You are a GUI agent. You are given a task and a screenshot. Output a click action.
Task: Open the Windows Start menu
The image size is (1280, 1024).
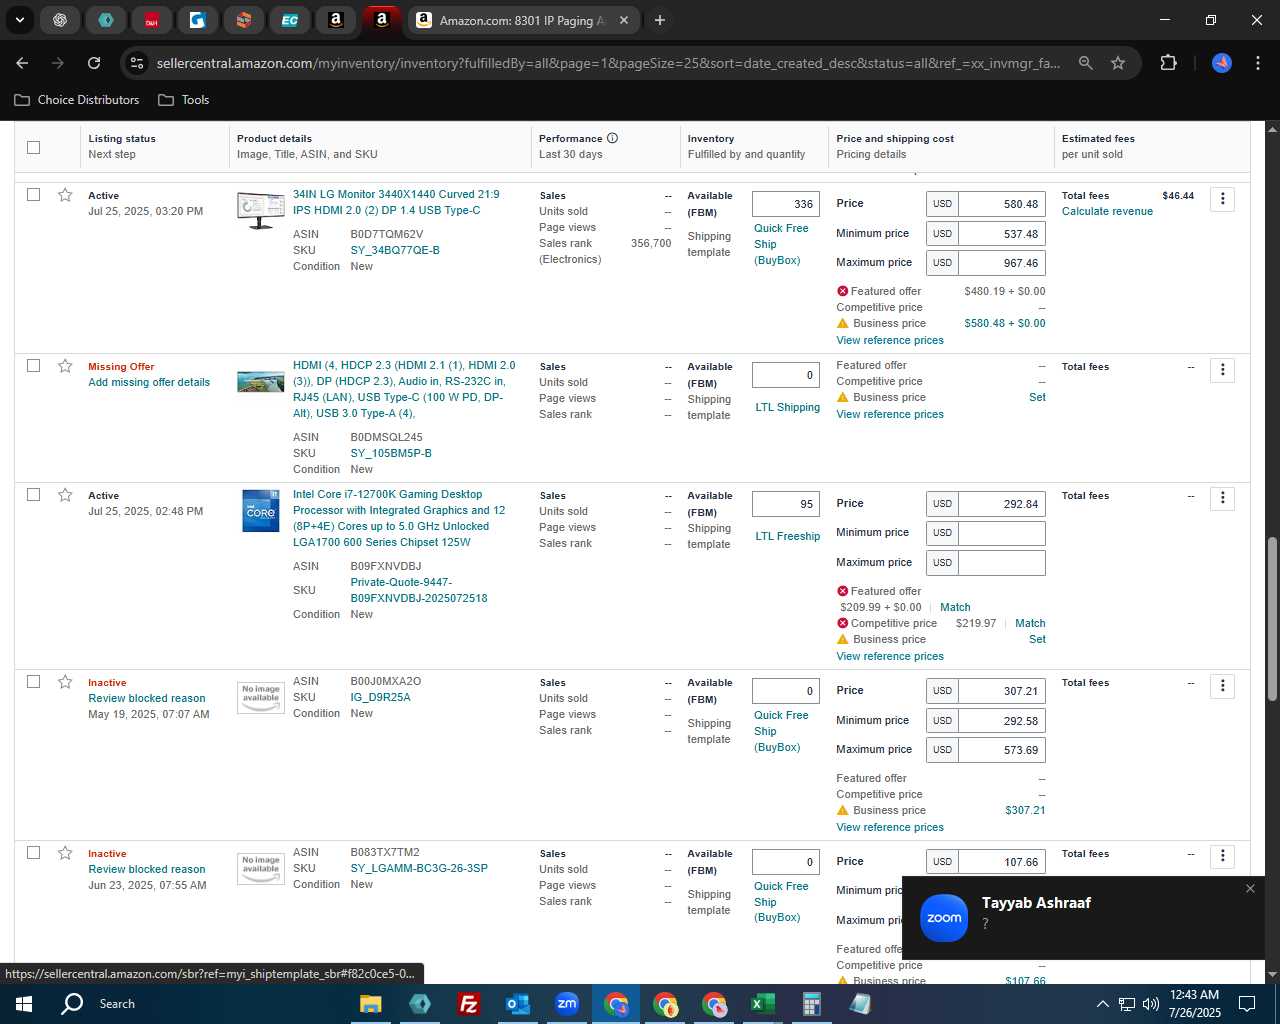pyautogui.click(x=24, y=1004)
